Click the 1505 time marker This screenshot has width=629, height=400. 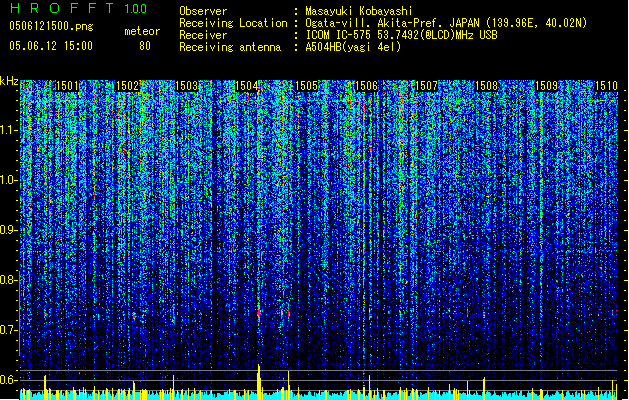click(x=306, y=86)
